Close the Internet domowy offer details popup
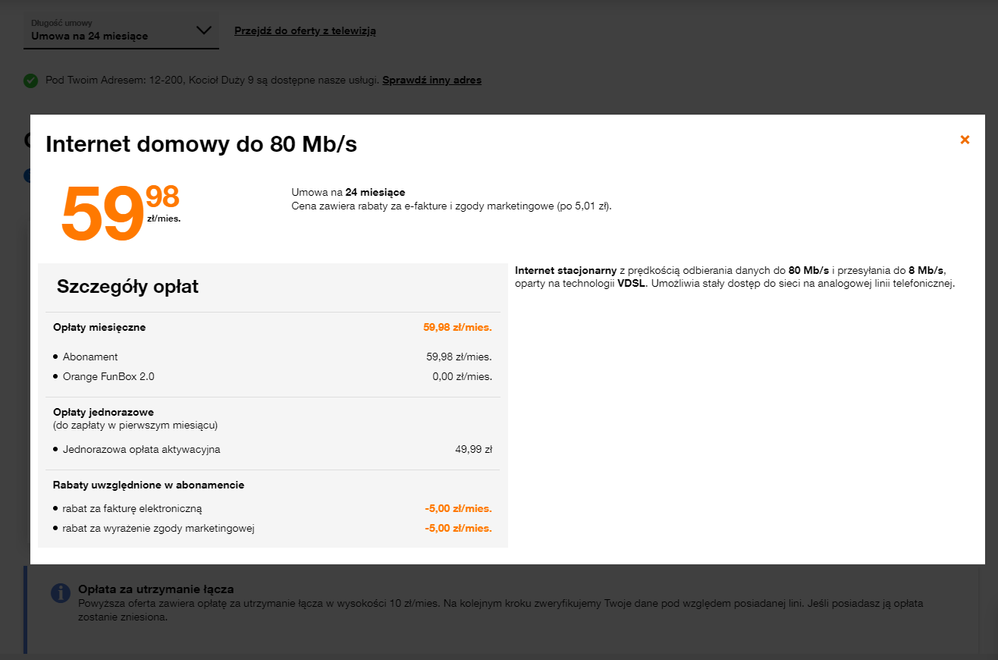 click(x=964, y=140)
